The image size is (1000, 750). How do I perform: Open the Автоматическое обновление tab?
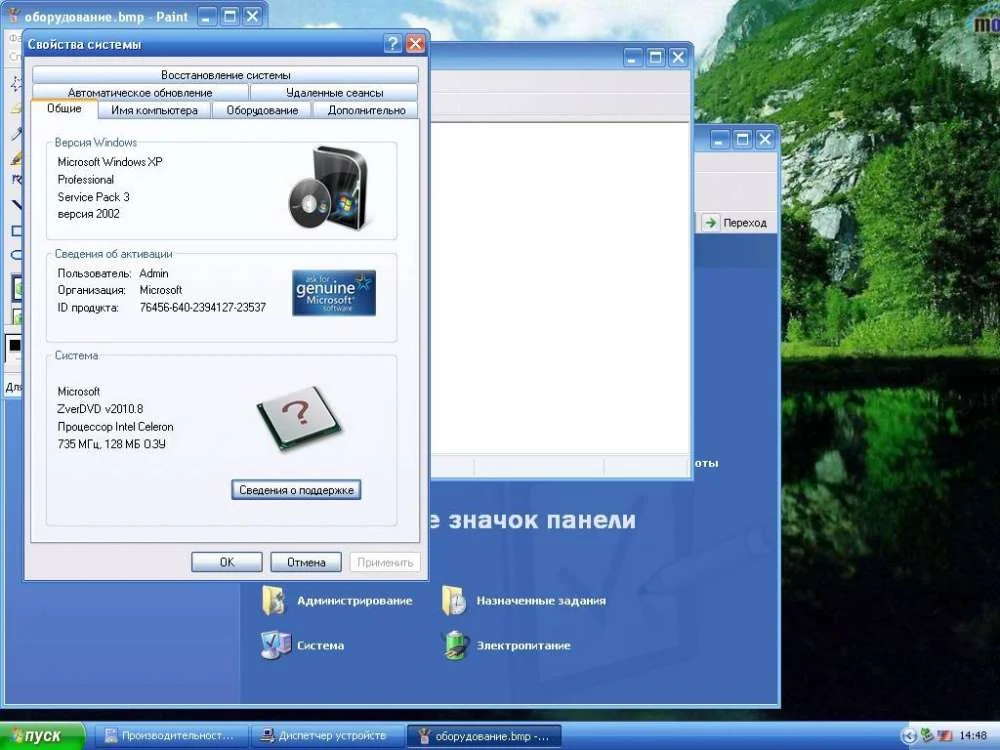(140, 92)
